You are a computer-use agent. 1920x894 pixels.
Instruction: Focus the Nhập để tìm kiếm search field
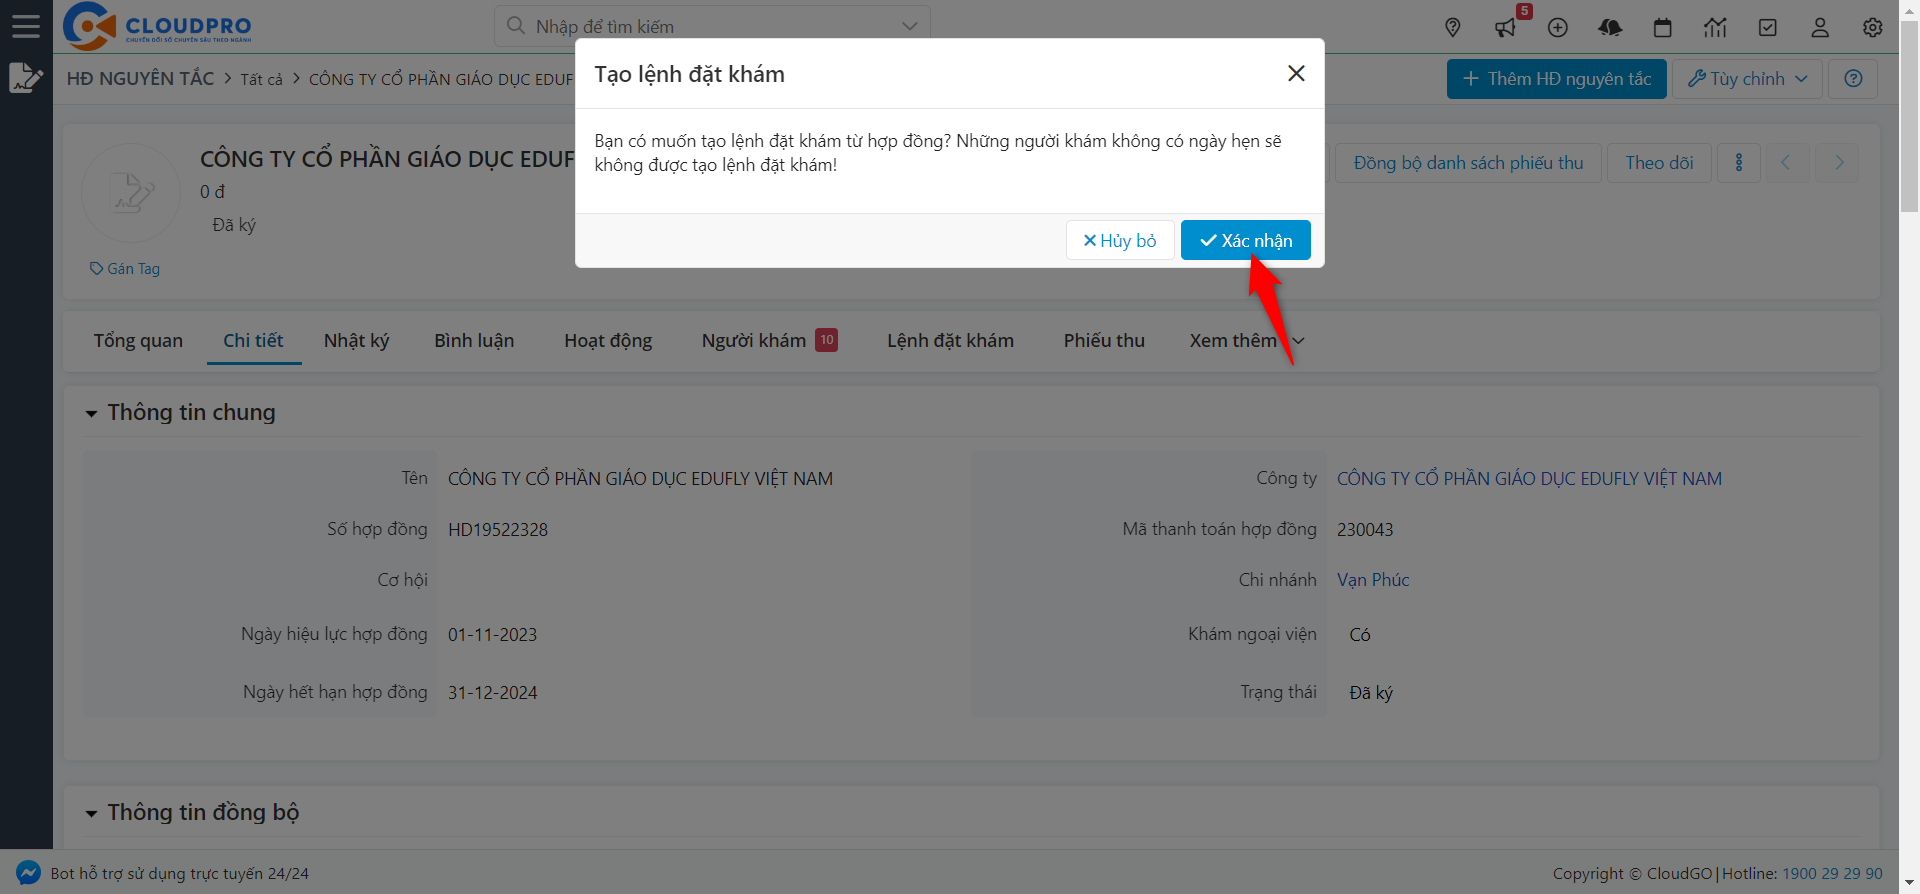pyautogui.click(x=712, y=26)
